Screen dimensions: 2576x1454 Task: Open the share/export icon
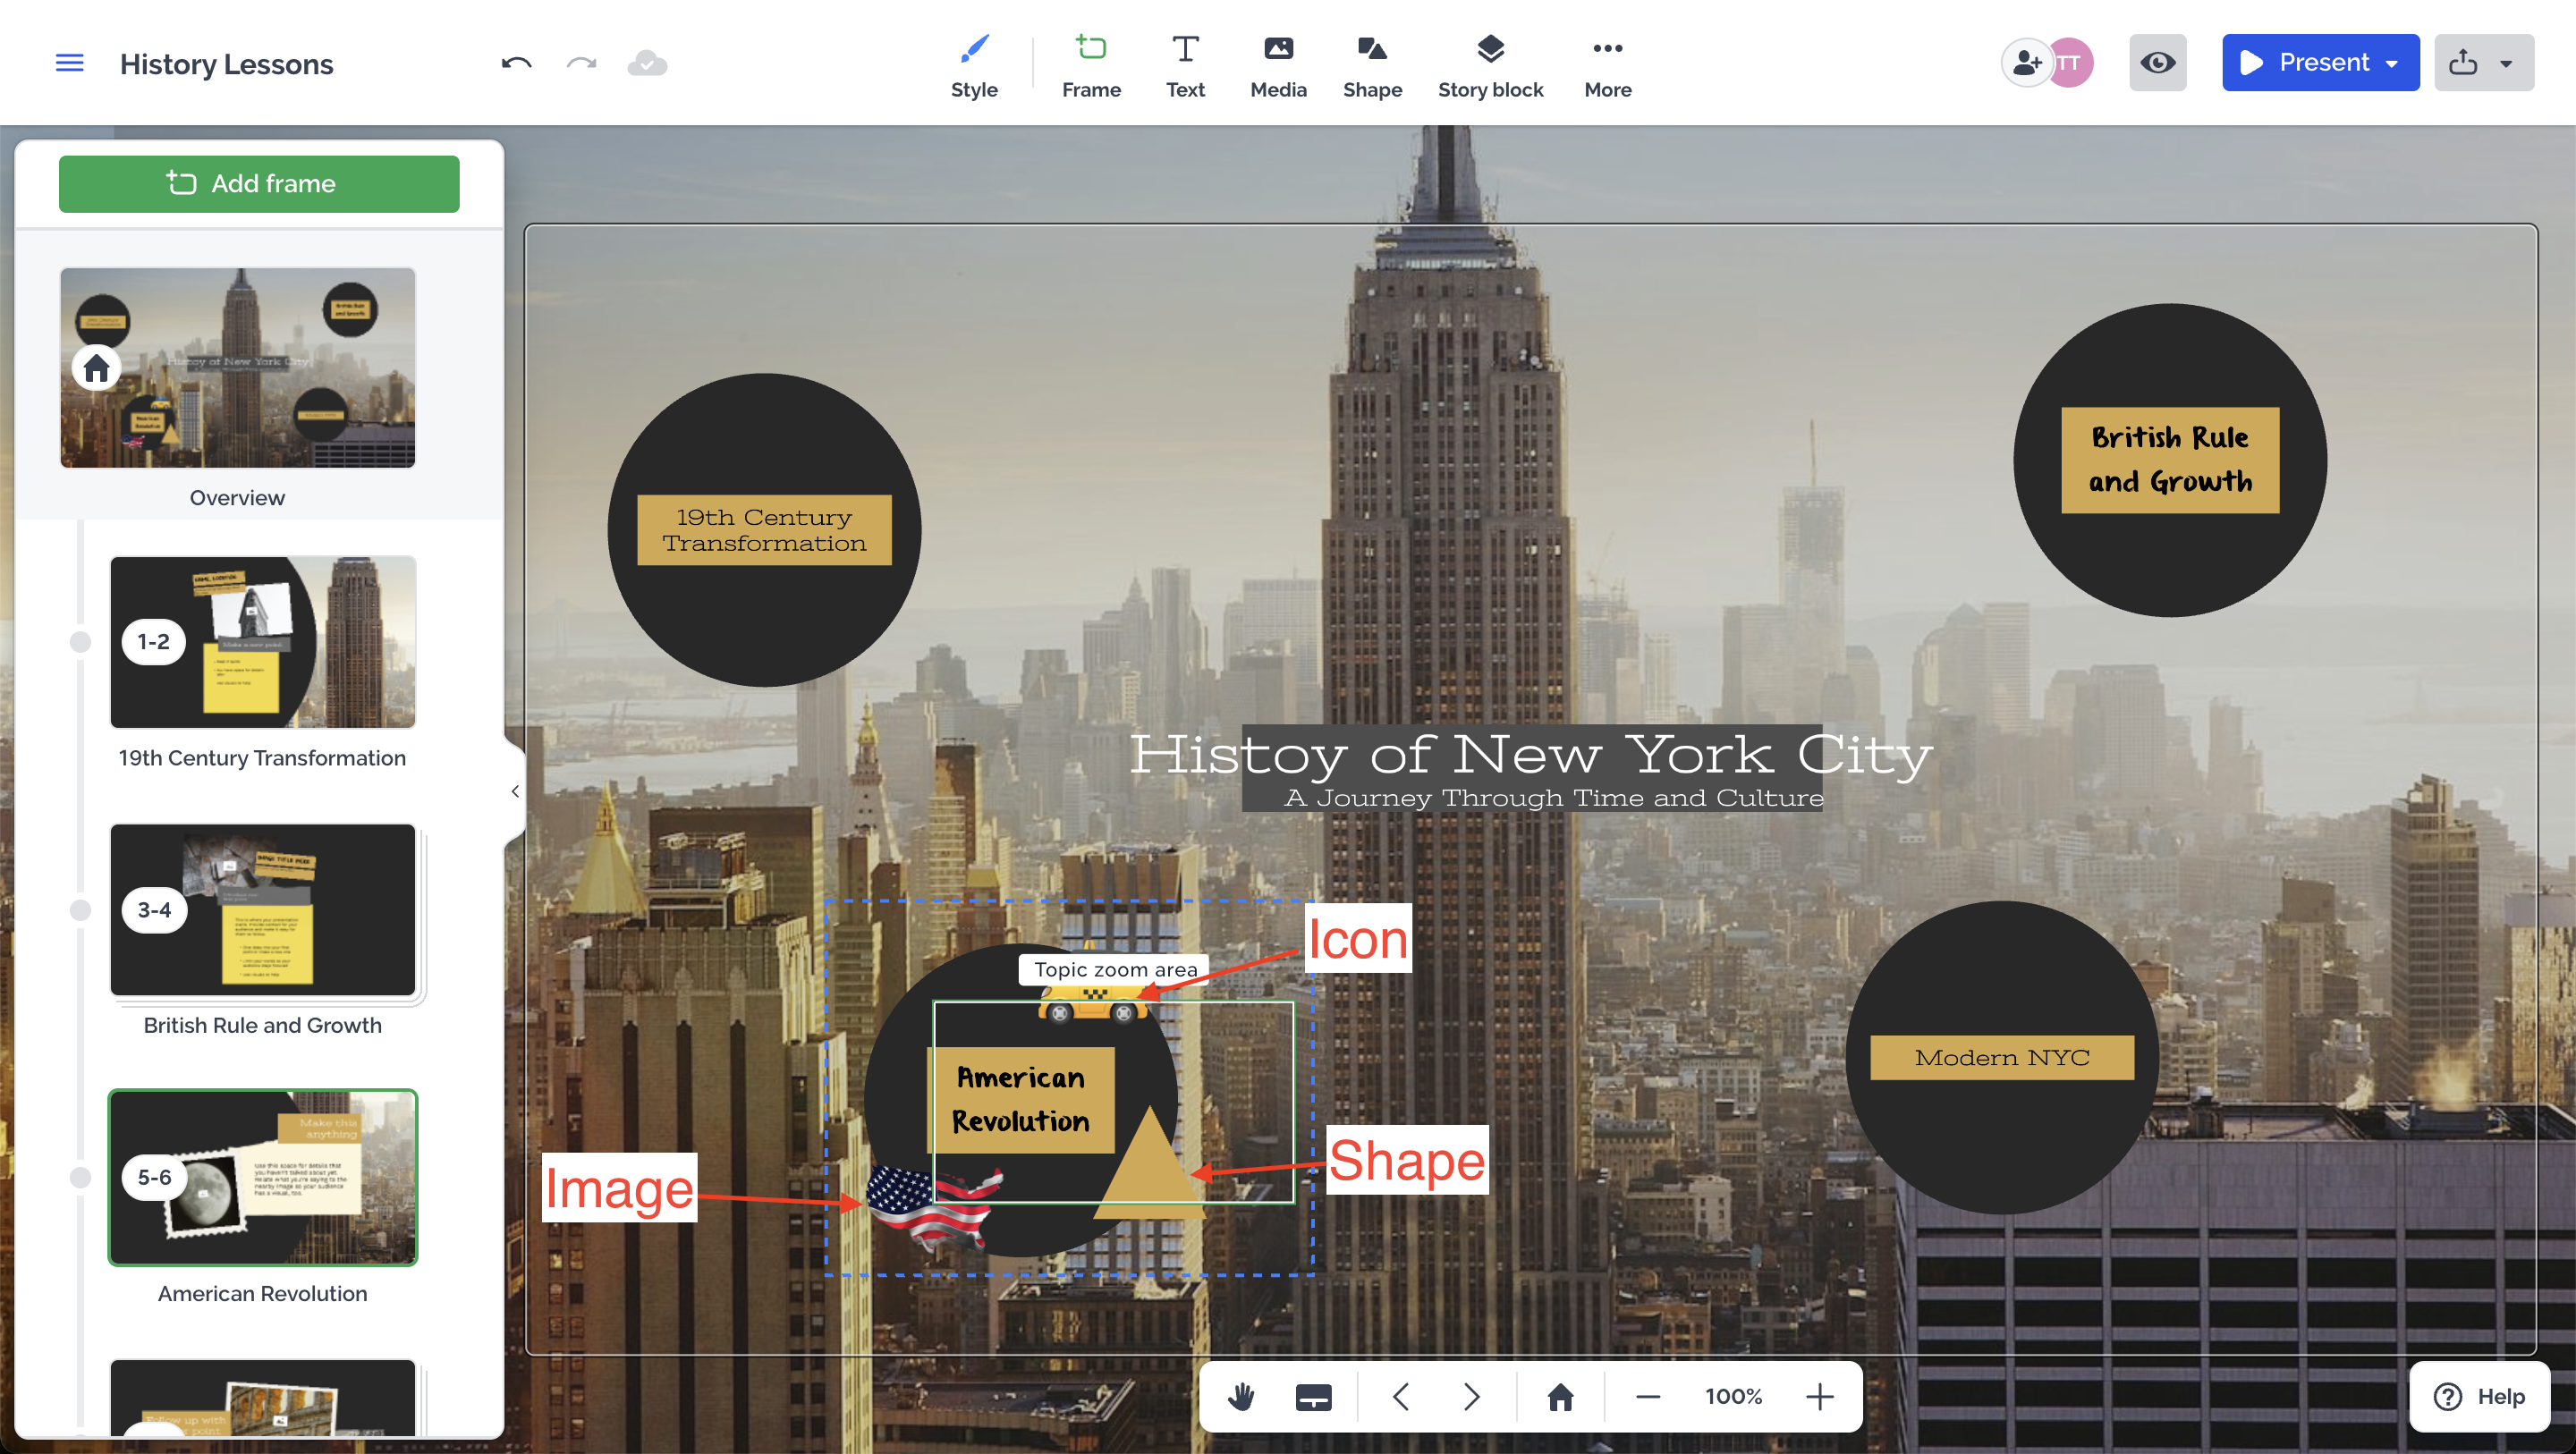(x=2463, y=63)
